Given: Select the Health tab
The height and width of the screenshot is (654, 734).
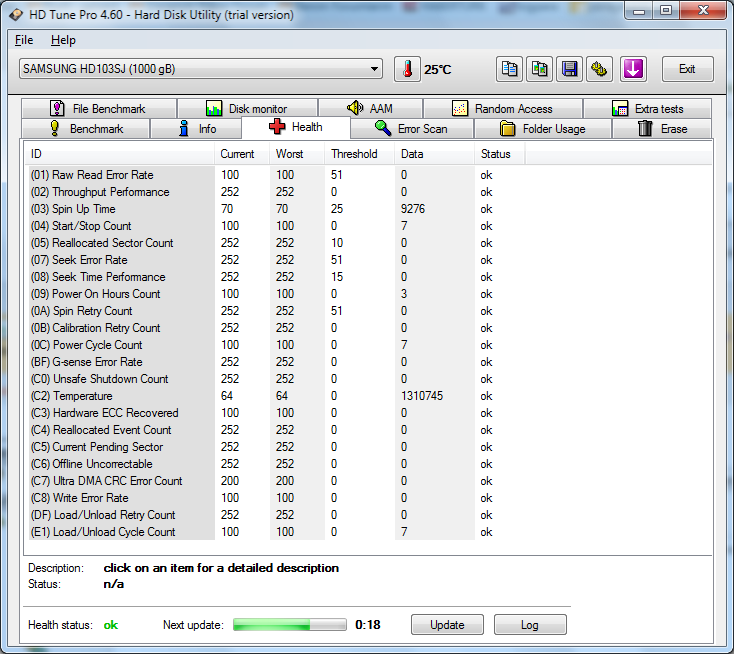Looking at the screenshot, I should click(296, 127).
